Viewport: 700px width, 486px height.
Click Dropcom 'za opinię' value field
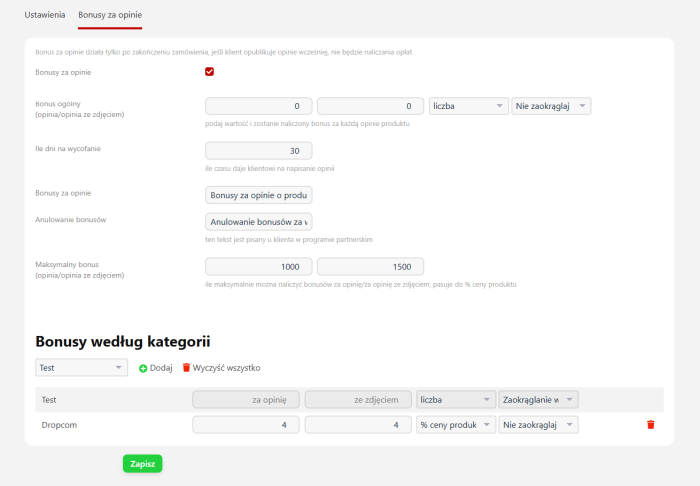pos(246,425)
